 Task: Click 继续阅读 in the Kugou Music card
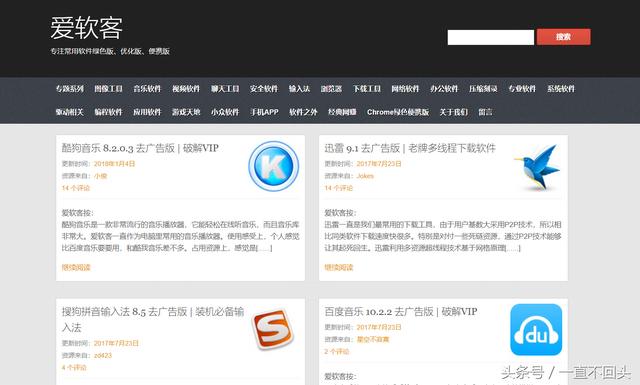point(76,267)
